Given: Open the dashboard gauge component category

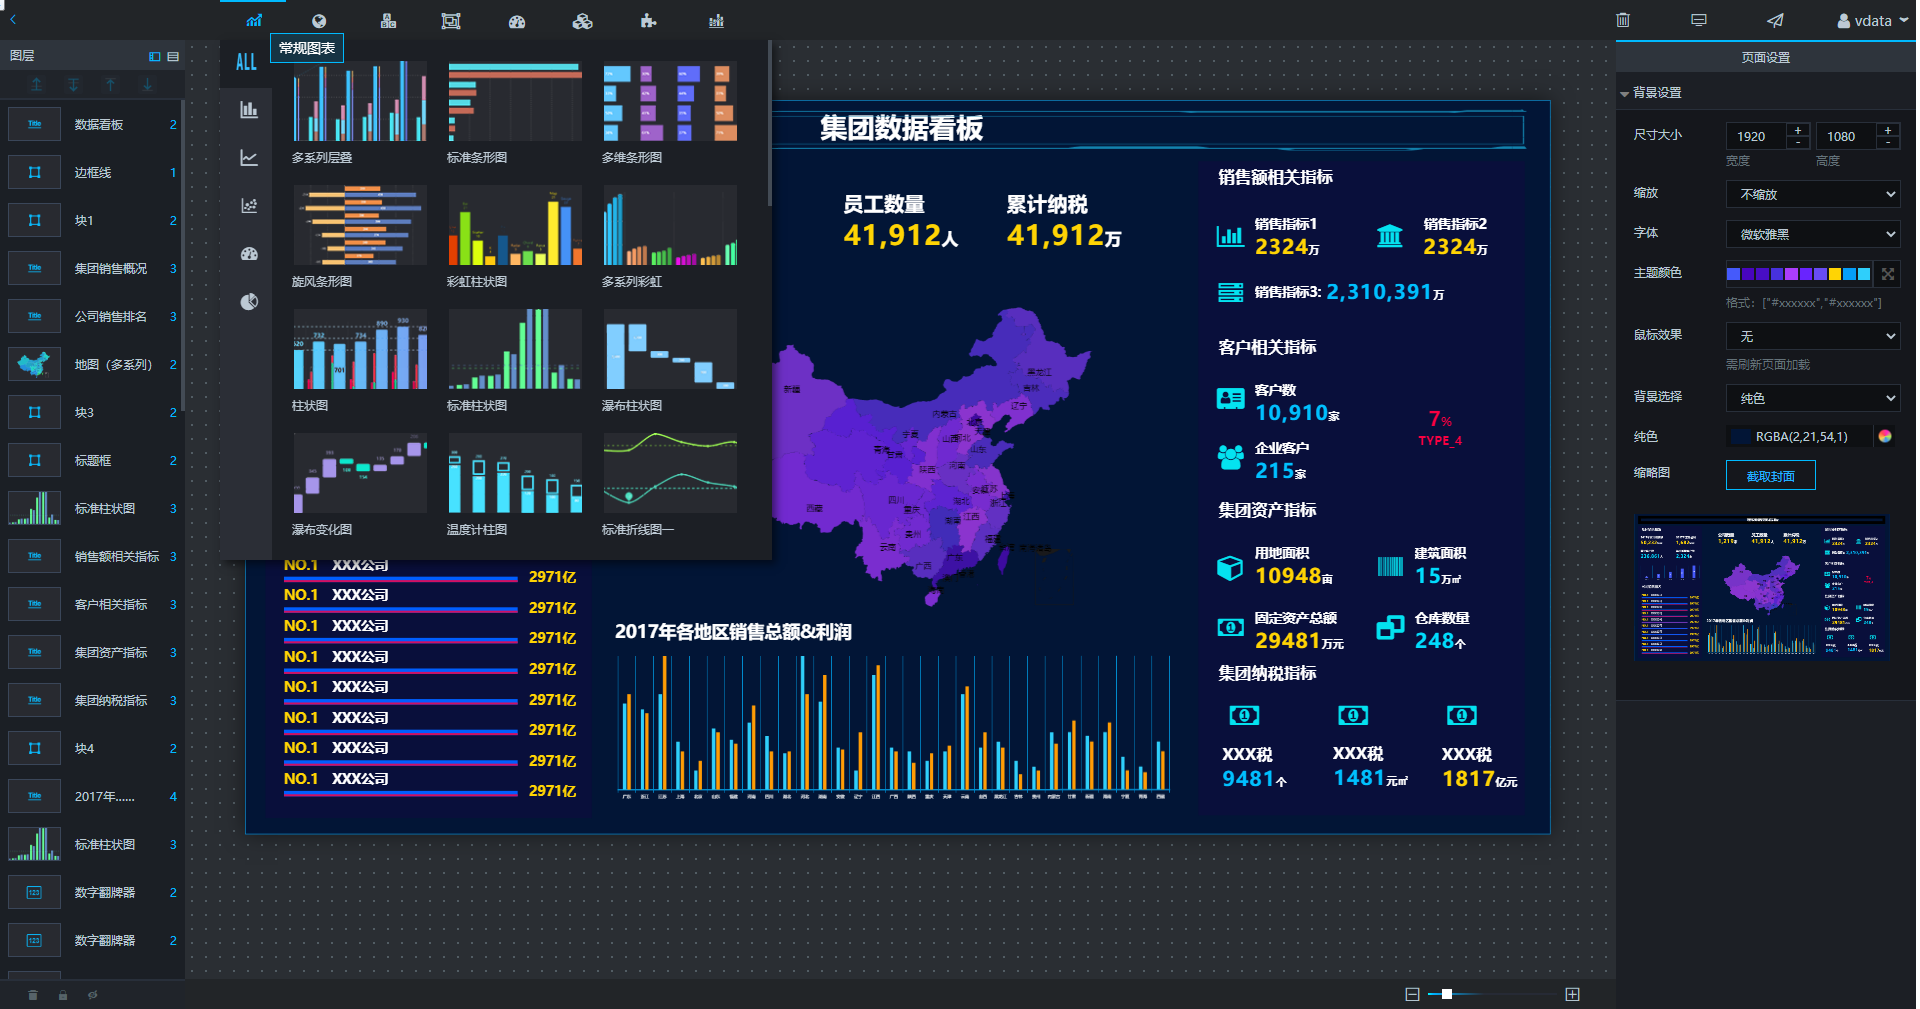Looking at the screenshot, I should (x=517, y=20).
